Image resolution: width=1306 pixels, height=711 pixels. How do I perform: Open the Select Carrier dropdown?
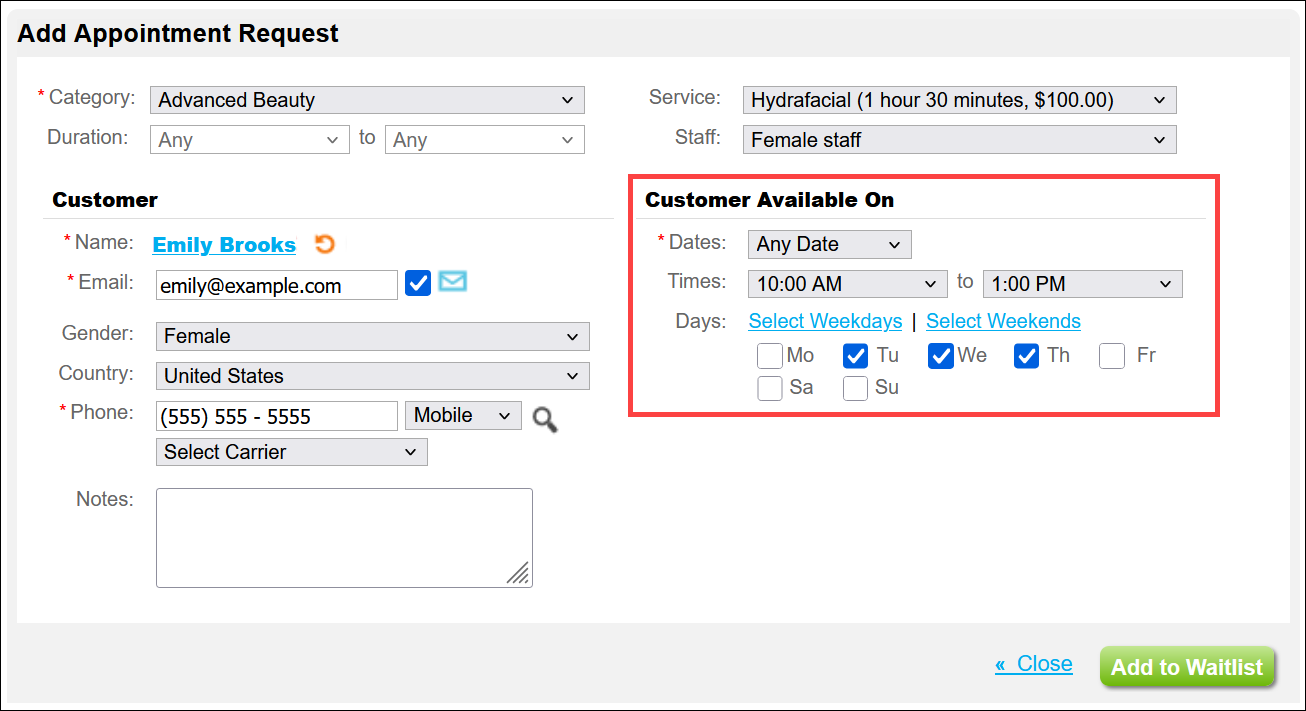292,452
